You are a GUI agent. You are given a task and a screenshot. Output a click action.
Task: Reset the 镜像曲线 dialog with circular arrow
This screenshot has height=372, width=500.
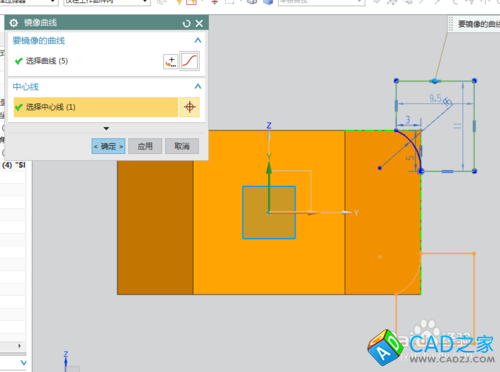pos(186,23)
